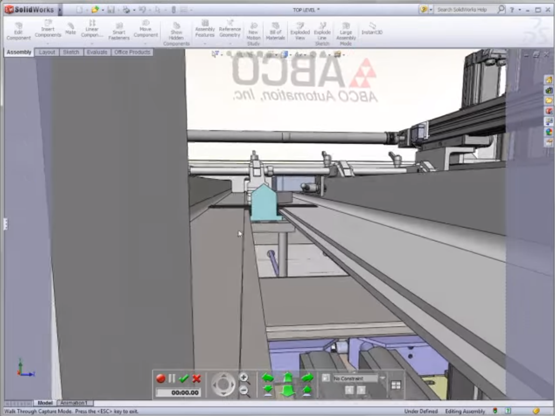Click the red Record button
The width and height of the screenshot is (555, 416).
(161, 378)
